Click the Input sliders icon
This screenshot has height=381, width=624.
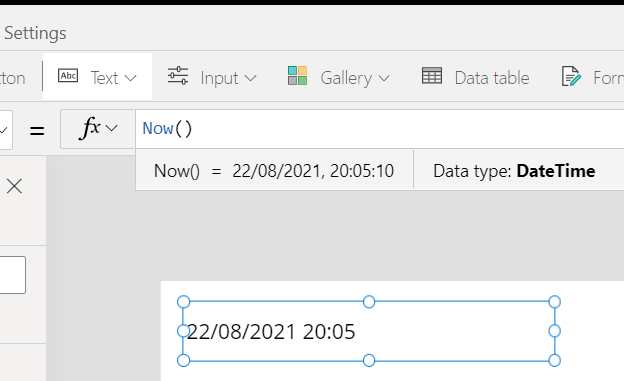click(178, 76)
